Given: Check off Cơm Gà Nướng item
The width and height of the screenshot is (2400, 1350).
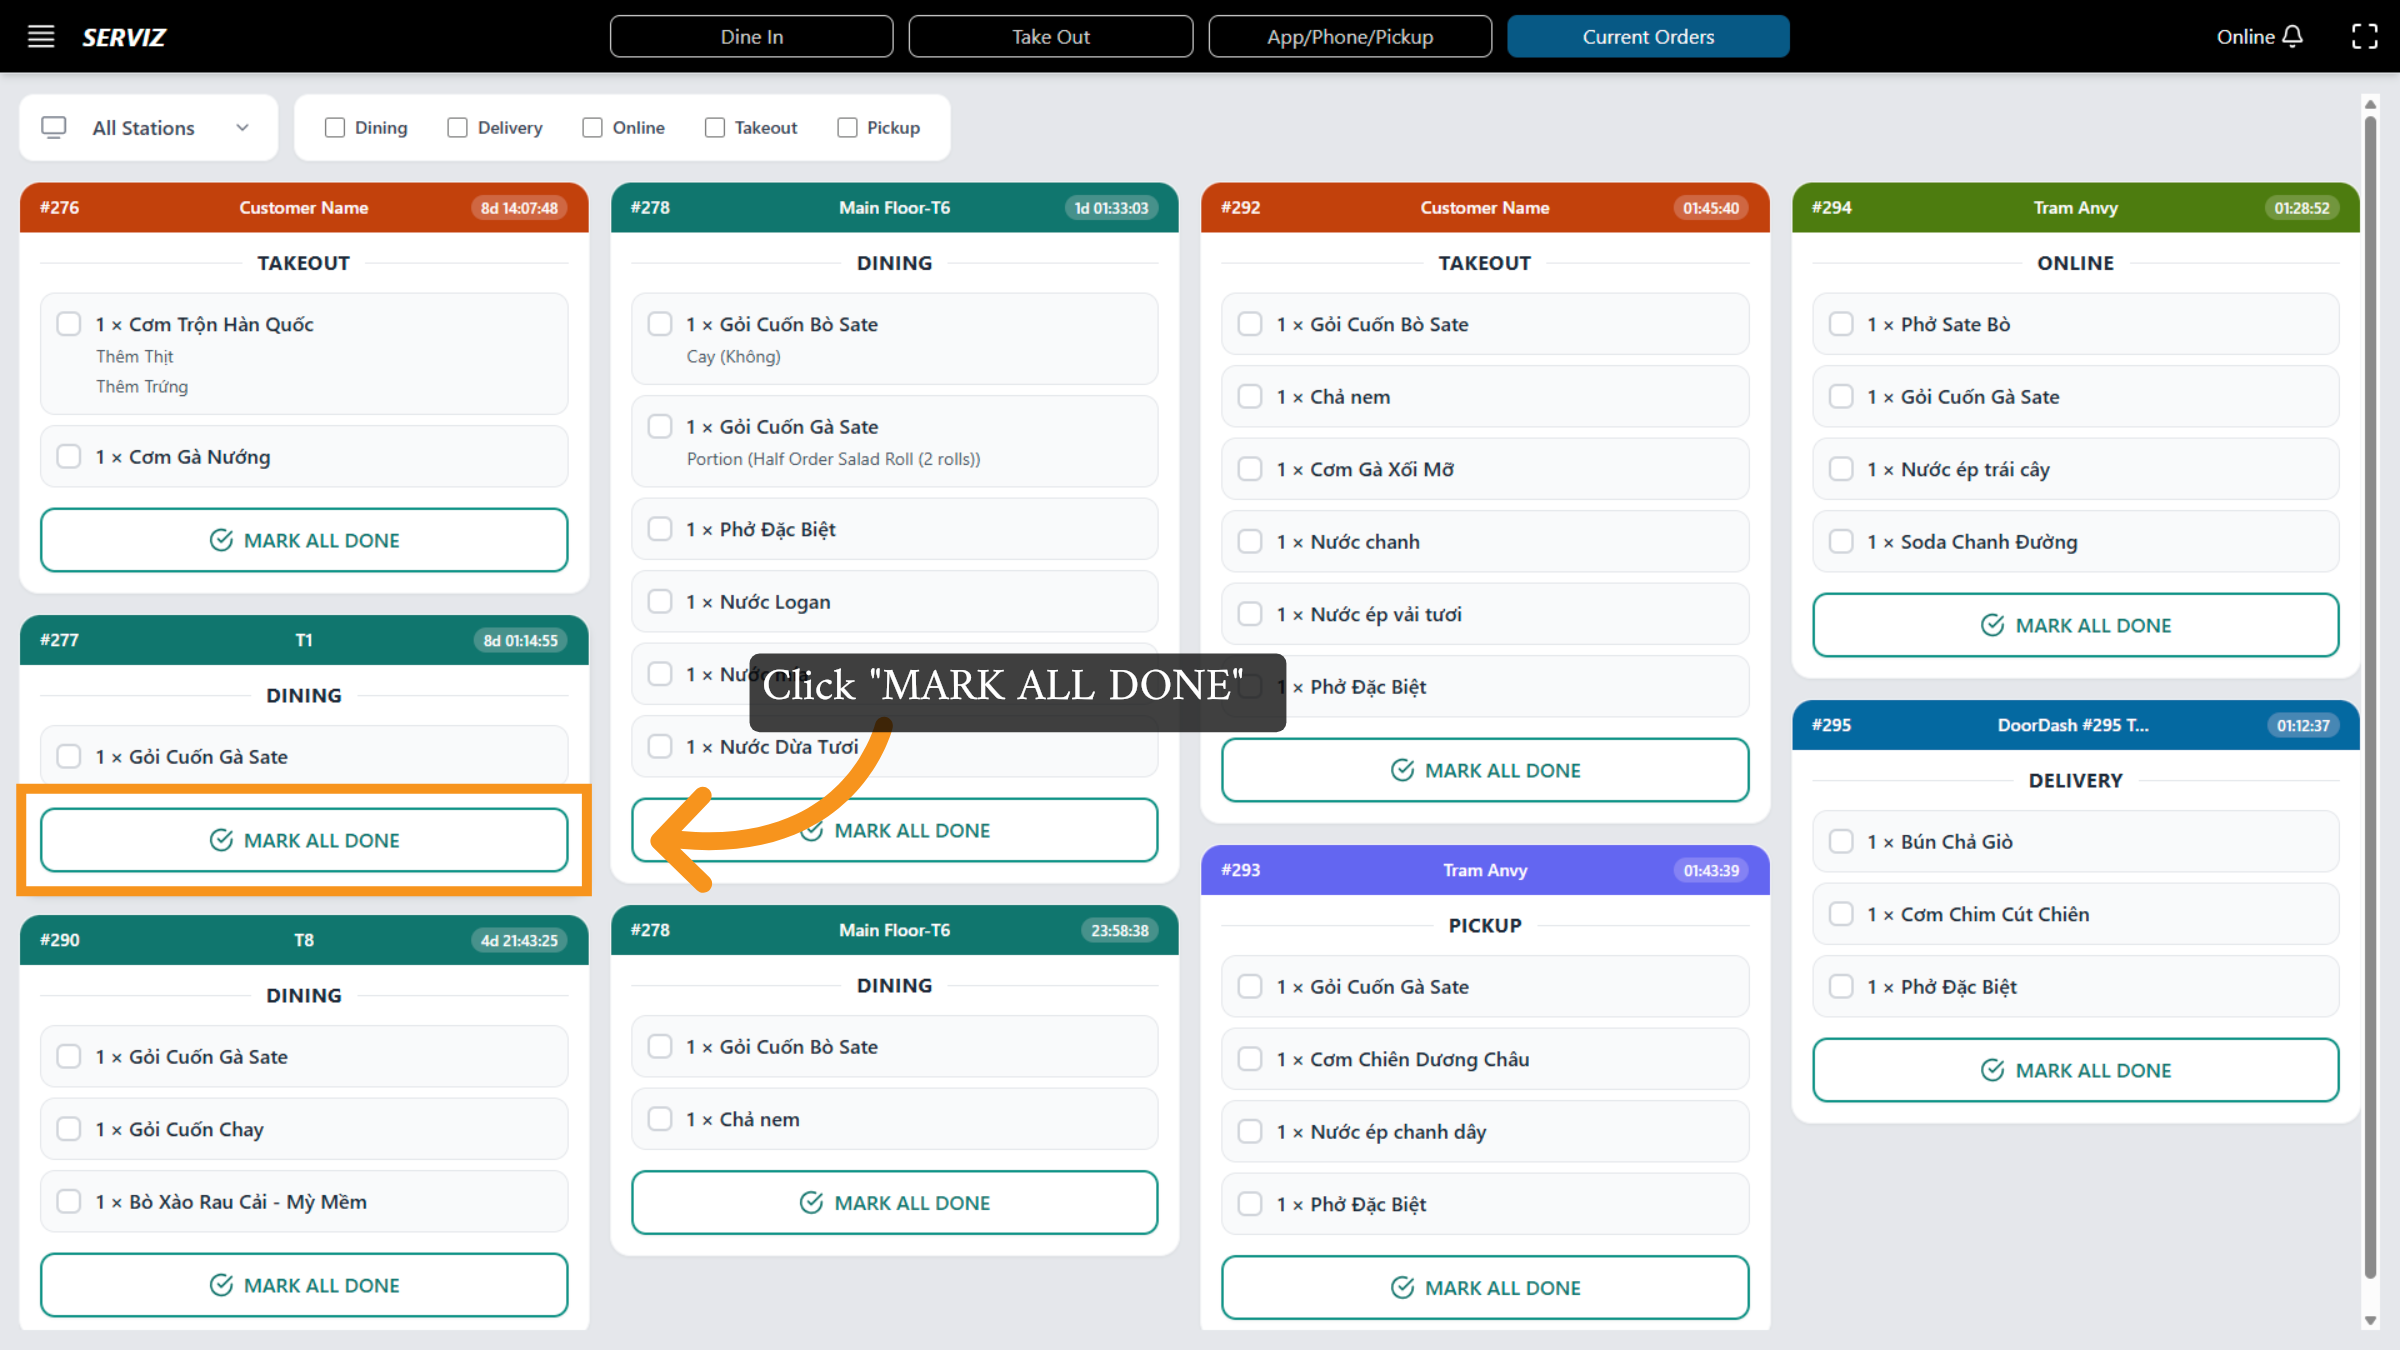Looking at the screenshot, I should tap(69, 457).
